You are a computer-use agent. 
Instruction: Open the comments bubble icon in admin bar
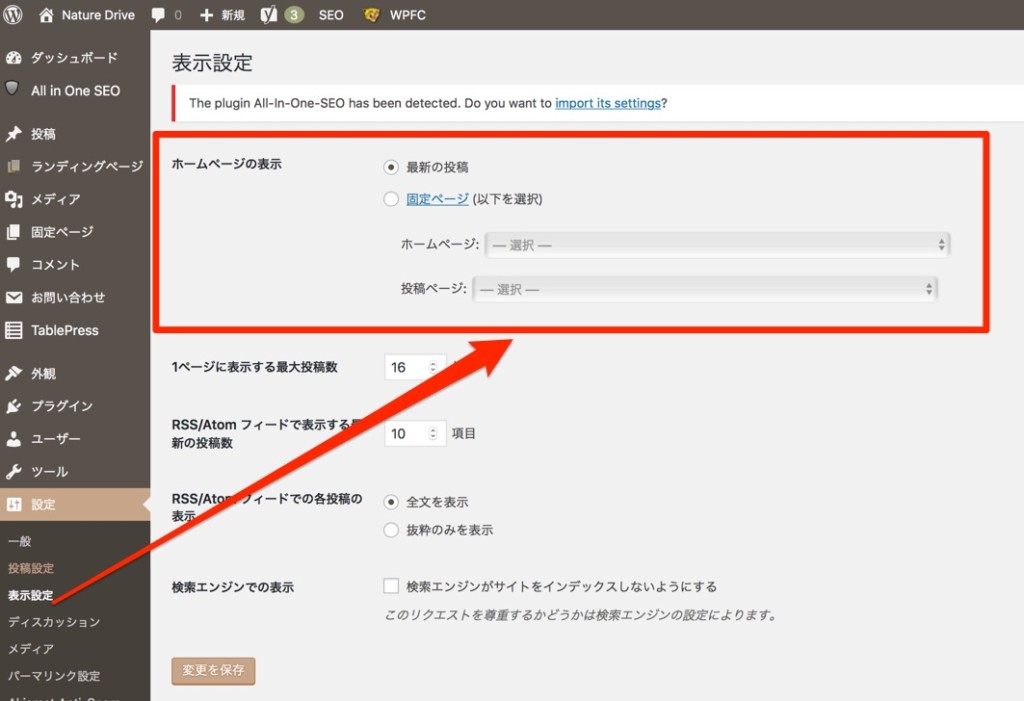pos(159,15)
